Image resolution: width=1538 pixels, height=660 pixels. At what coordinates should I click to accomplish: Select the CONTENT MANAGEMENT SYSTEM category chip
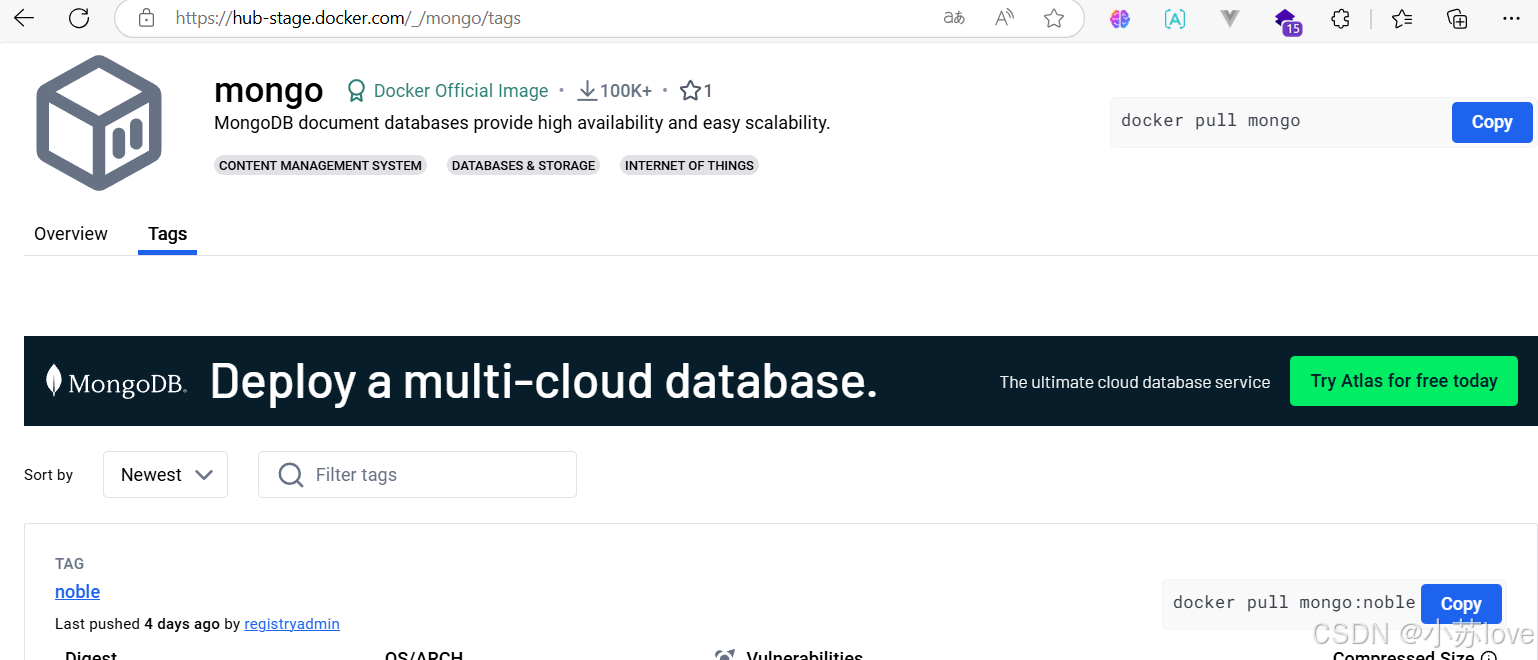point(320,166)
